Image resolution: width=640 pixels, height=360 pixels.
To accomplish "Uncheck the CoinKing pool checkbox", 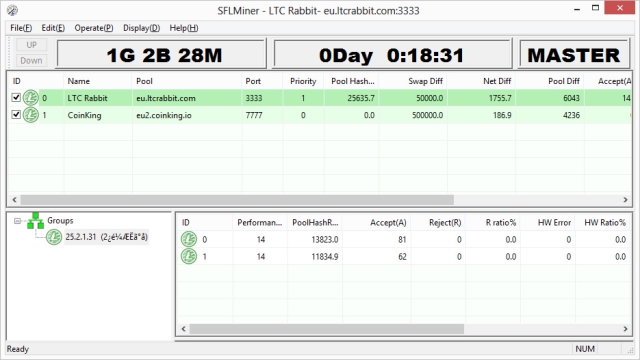I will [x=16, y=115].
